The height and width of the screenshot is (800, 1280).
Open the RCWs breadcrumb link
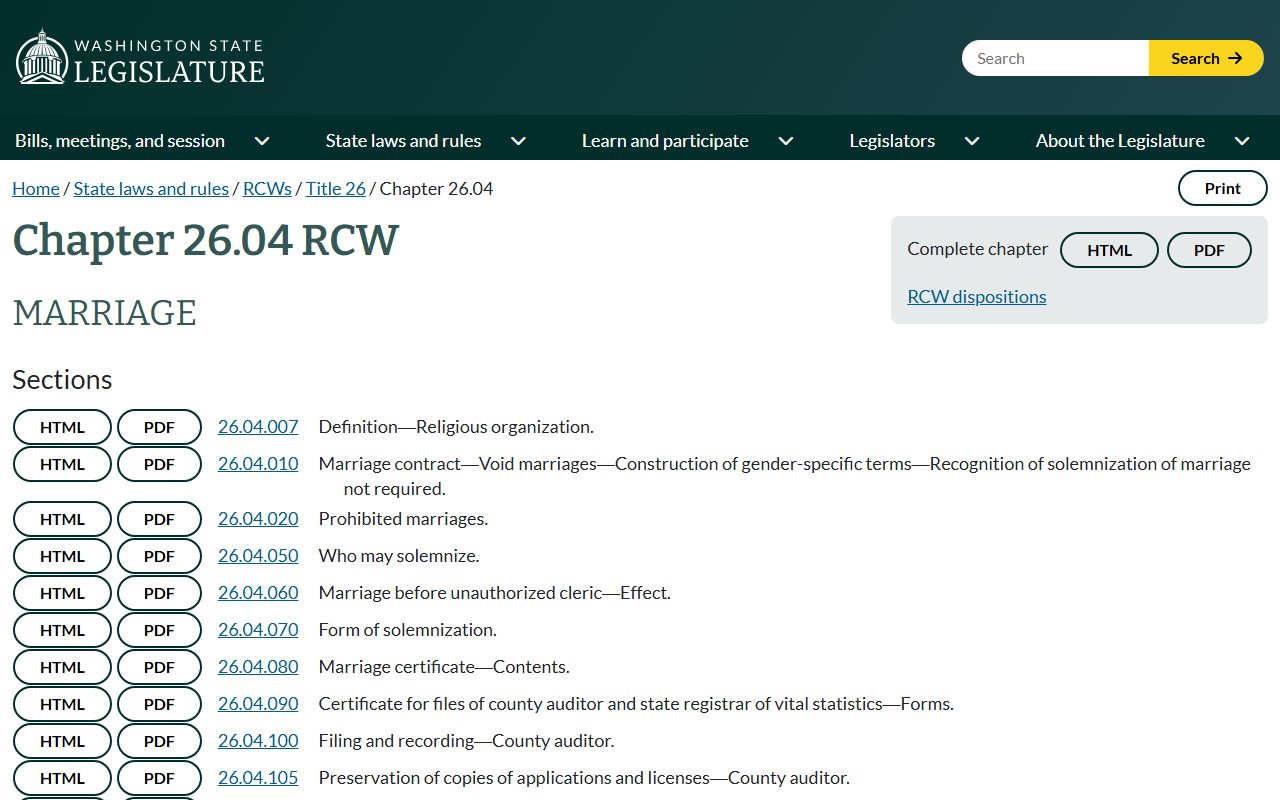pos(267,189)
